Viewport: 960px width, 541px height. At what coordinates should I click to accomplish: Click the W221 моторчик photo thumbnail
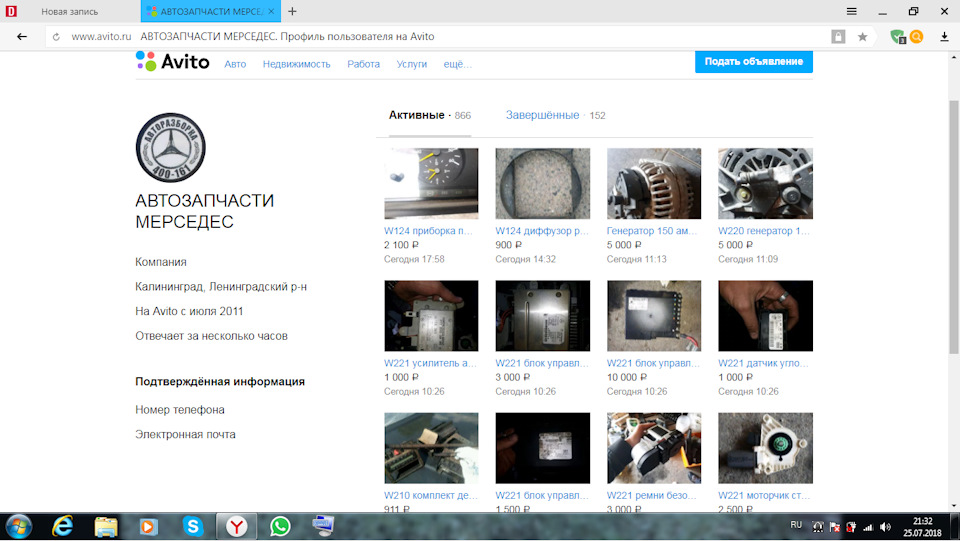coord(765,448)
